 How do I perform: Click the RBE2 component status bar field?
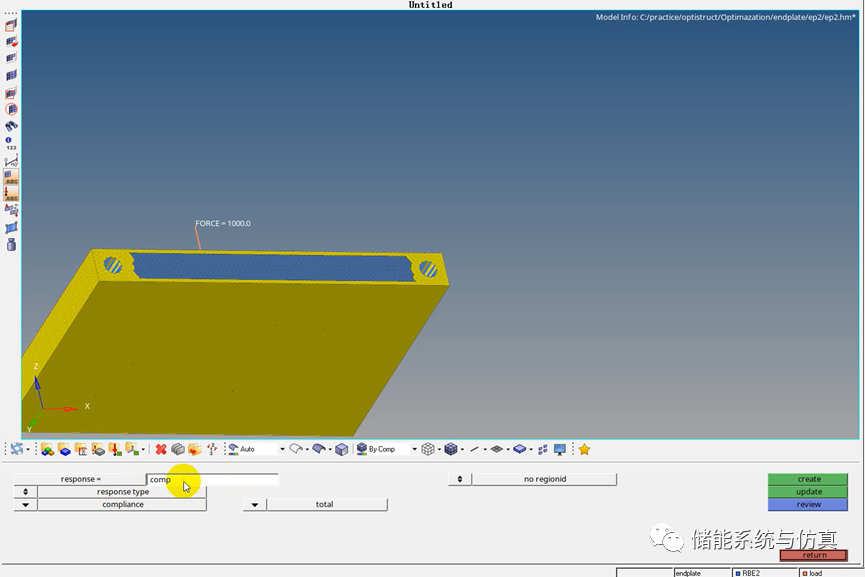[765, 573]
